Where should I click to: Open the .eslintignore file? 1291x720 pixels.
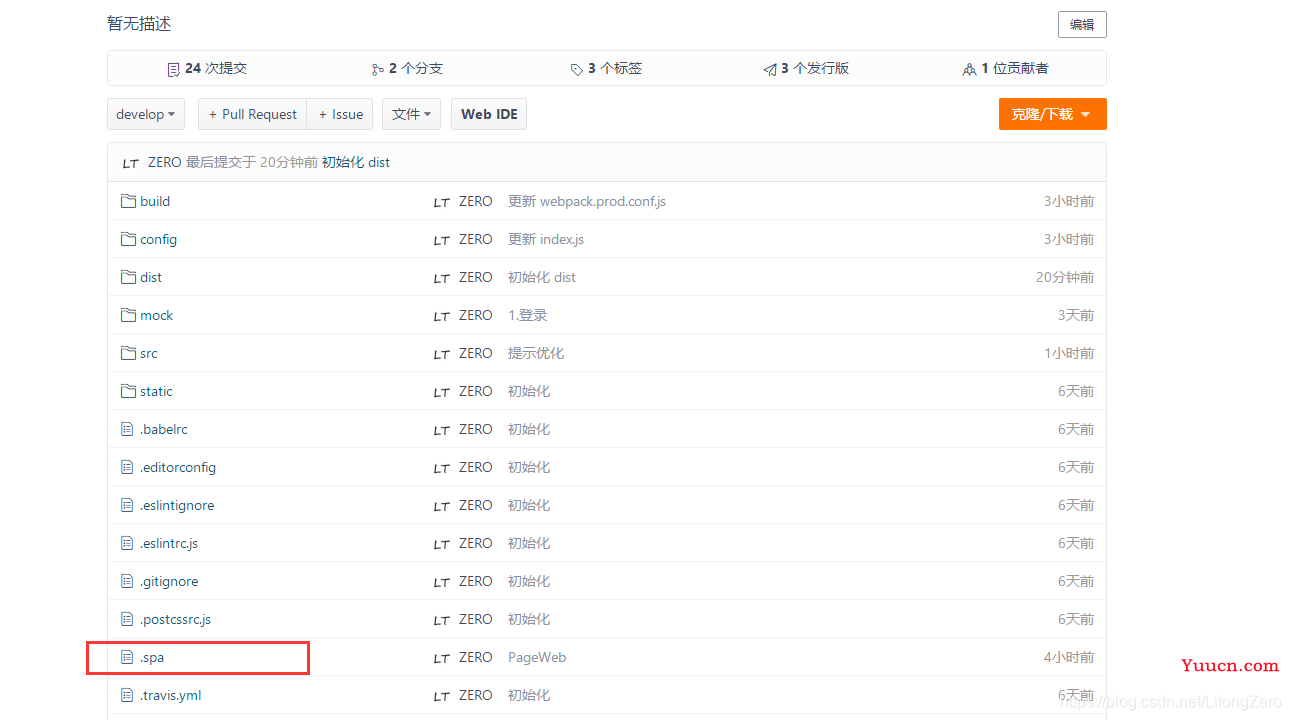click(177, 505)
